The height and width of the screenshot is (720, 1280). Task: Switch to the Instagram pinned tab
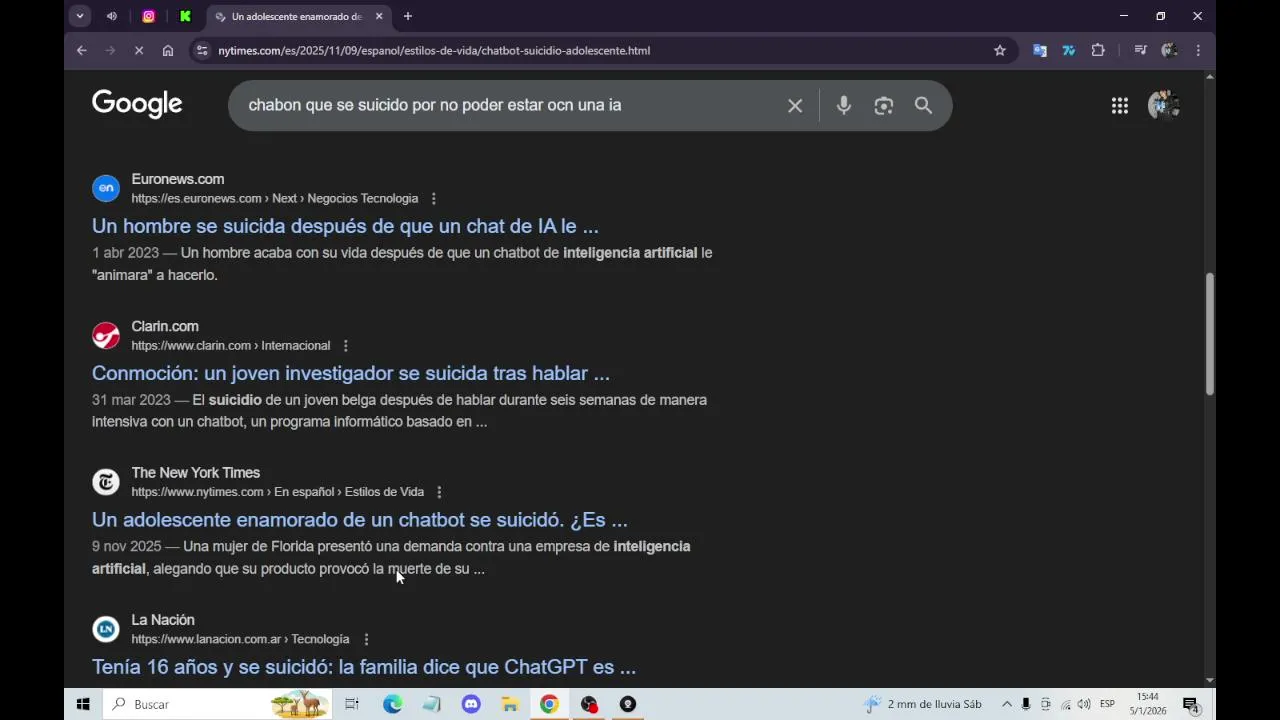[x=149, y=16]
